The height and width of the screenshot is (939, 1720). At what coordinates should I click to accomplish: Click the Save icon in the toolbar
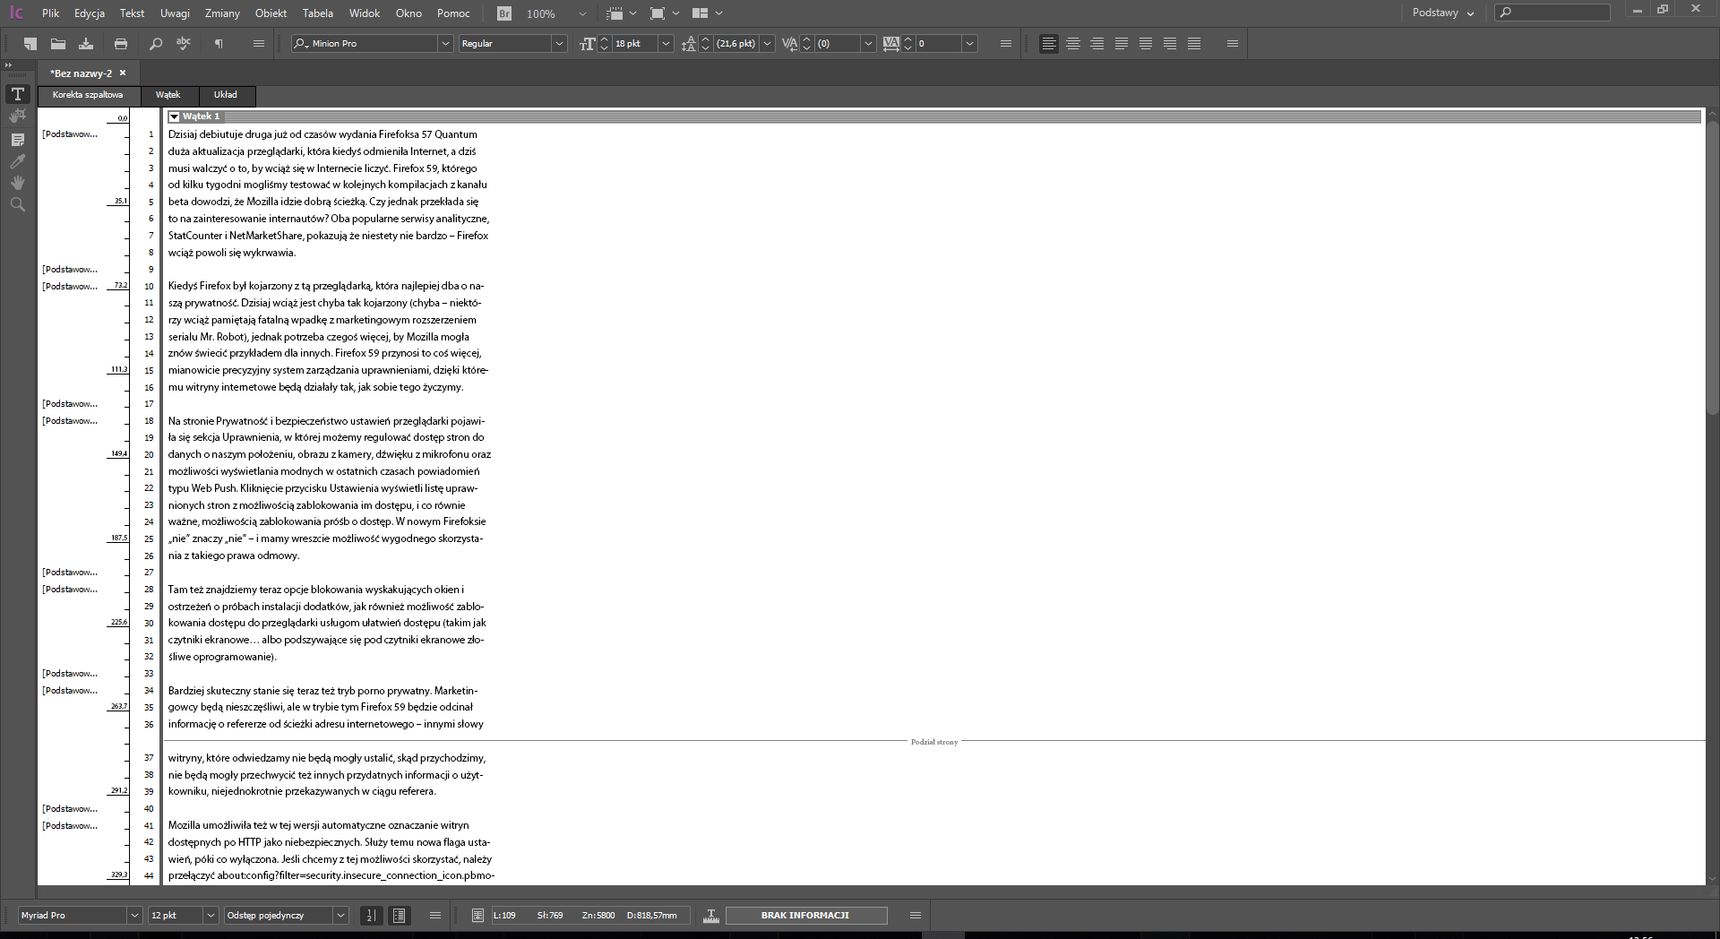(86, 44)
